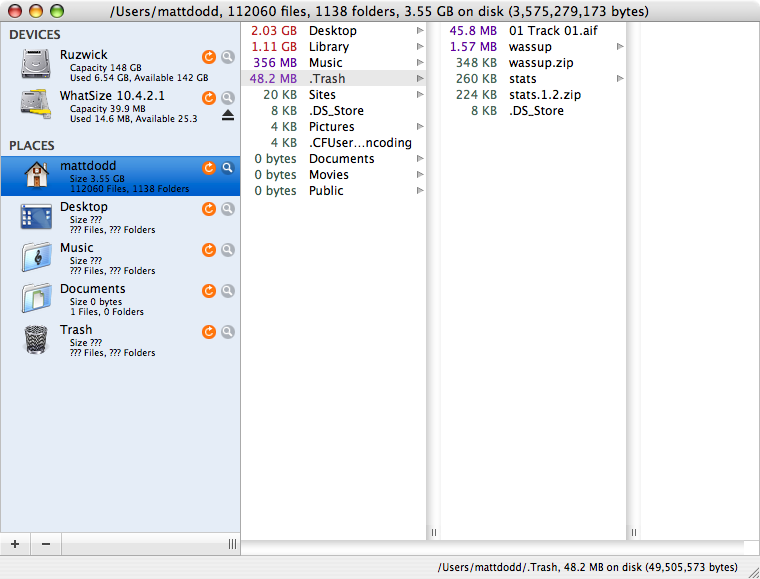Select the Public folder row
760x579 pixels.
click(x=333, y=190)
